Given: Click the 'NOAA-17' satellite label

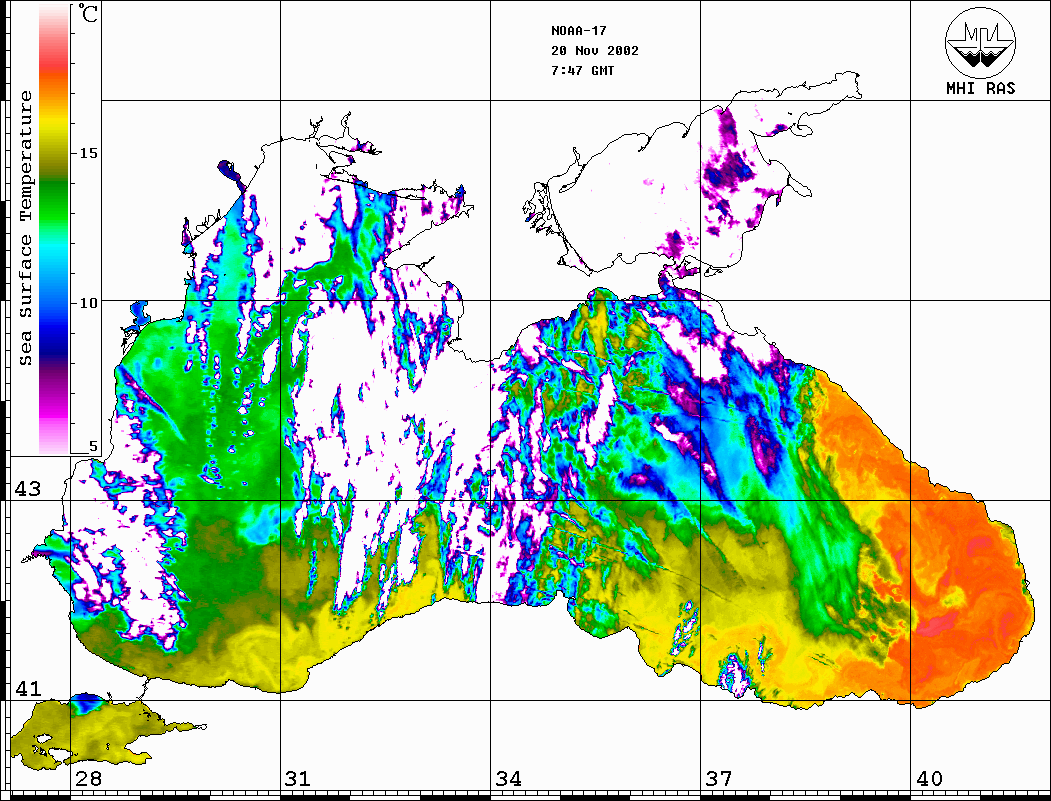Looking at the screenshot, I should click(x=579, y=31).
